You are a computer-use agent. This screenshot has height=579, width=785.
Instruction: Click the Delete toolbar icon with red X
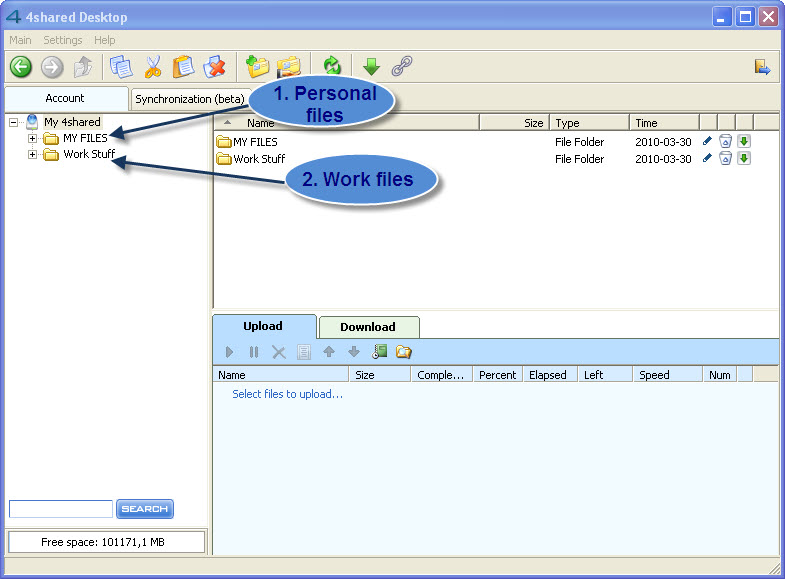(x=215, y=67)
